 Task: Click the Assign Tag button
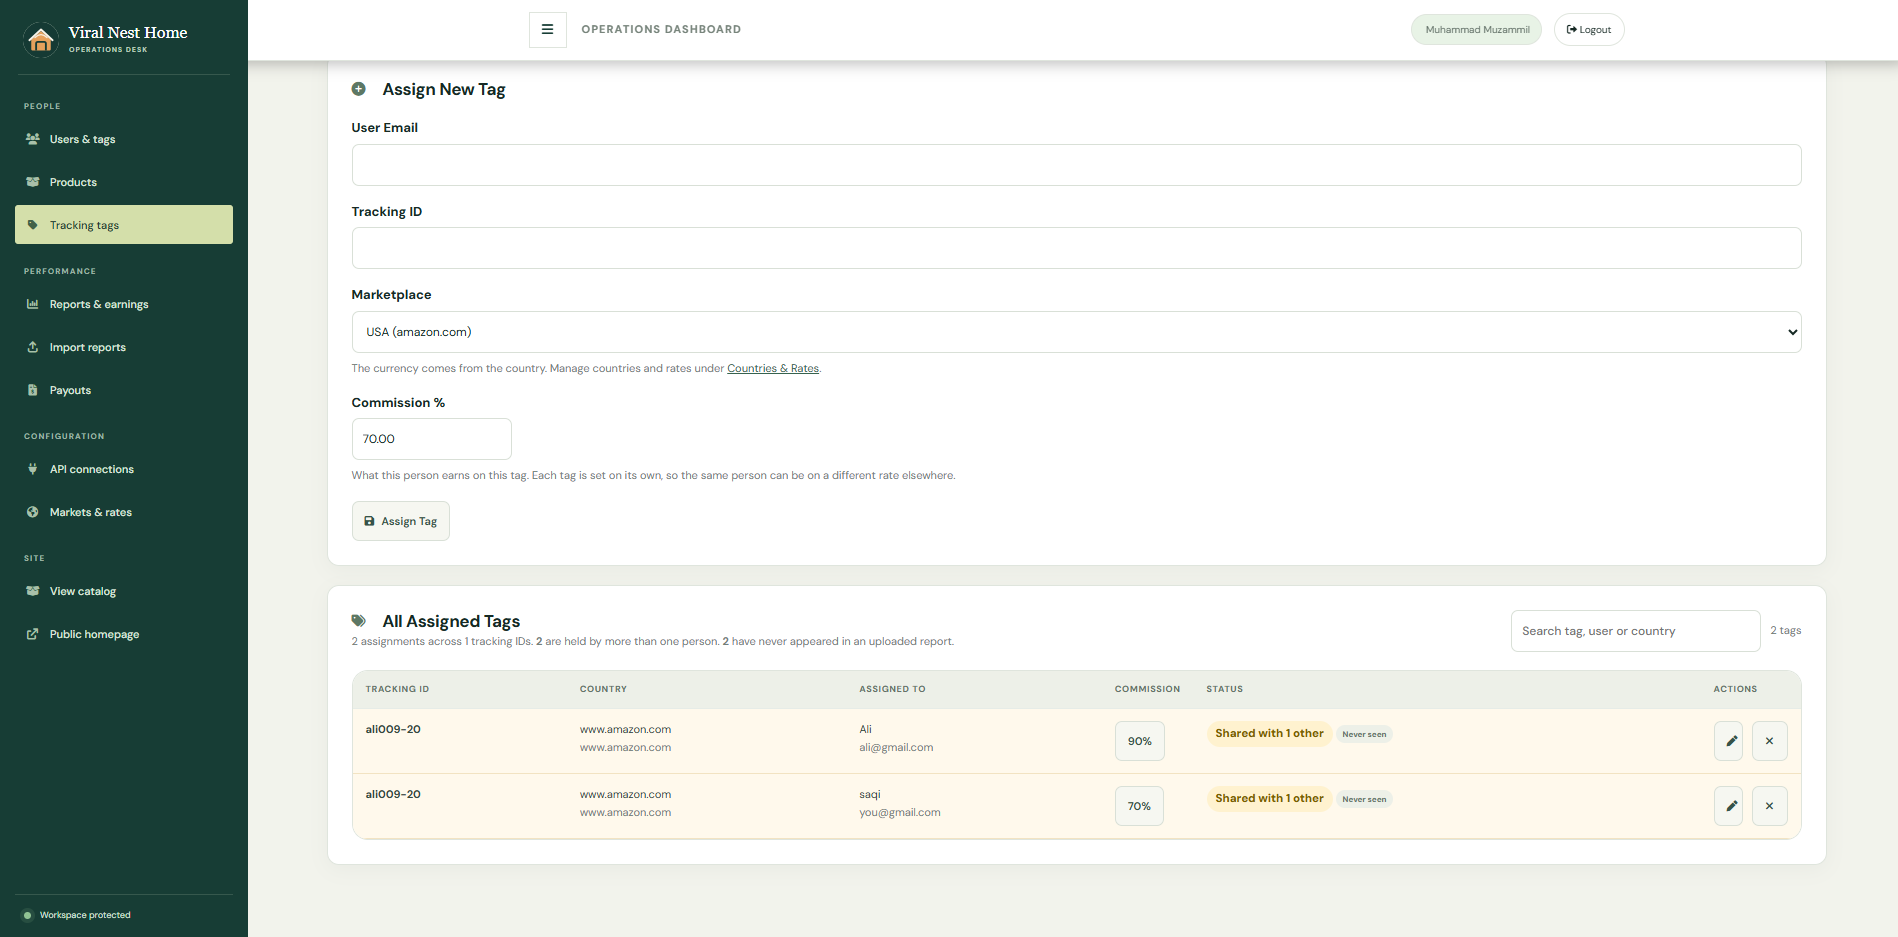(401, 521)
